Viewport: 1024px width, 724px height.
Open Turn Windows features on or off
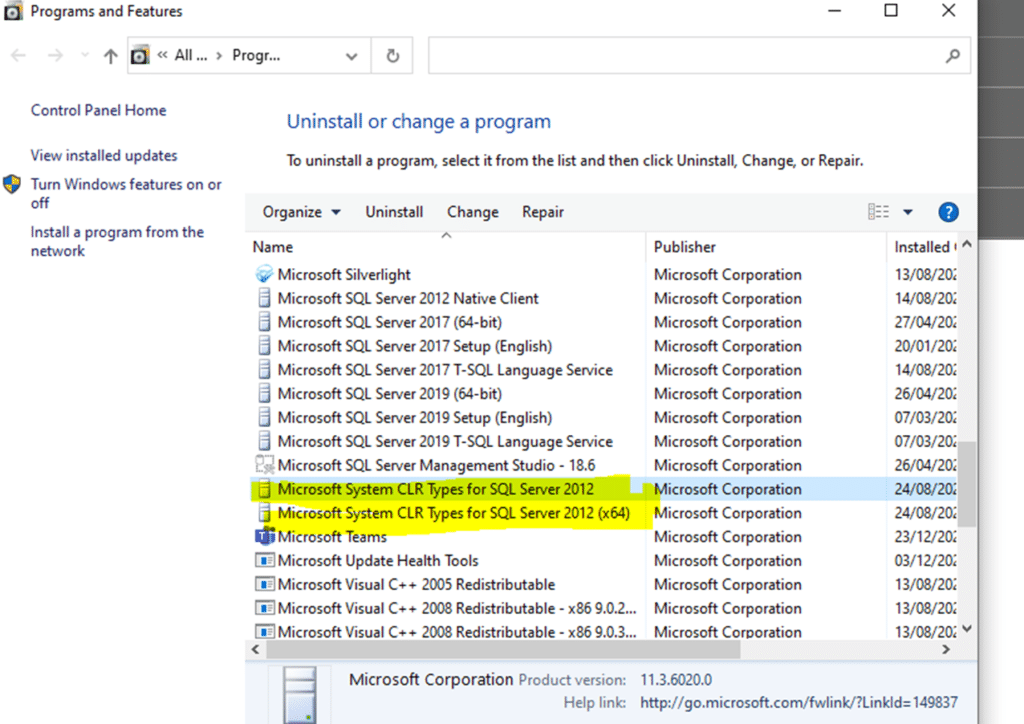pyautogui.click(x=126, y=193)
